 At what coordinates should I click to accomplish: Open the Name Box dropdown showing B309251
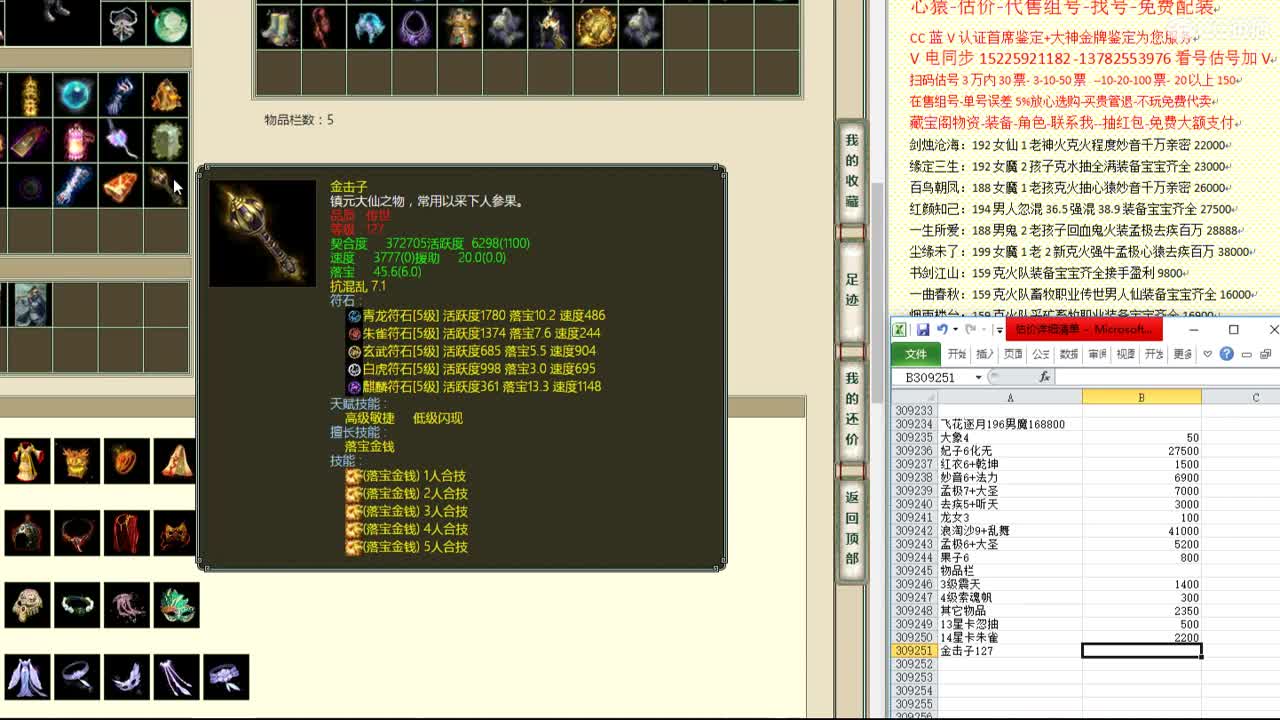(x=977, y=376)
